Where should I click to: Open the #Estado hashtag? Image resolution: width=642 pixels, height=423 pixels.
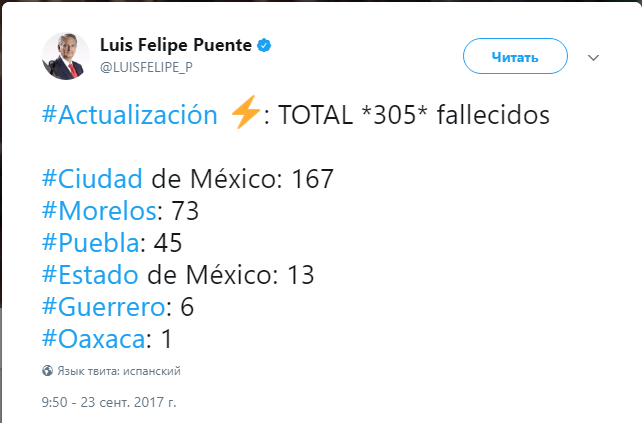coord(94,275)
